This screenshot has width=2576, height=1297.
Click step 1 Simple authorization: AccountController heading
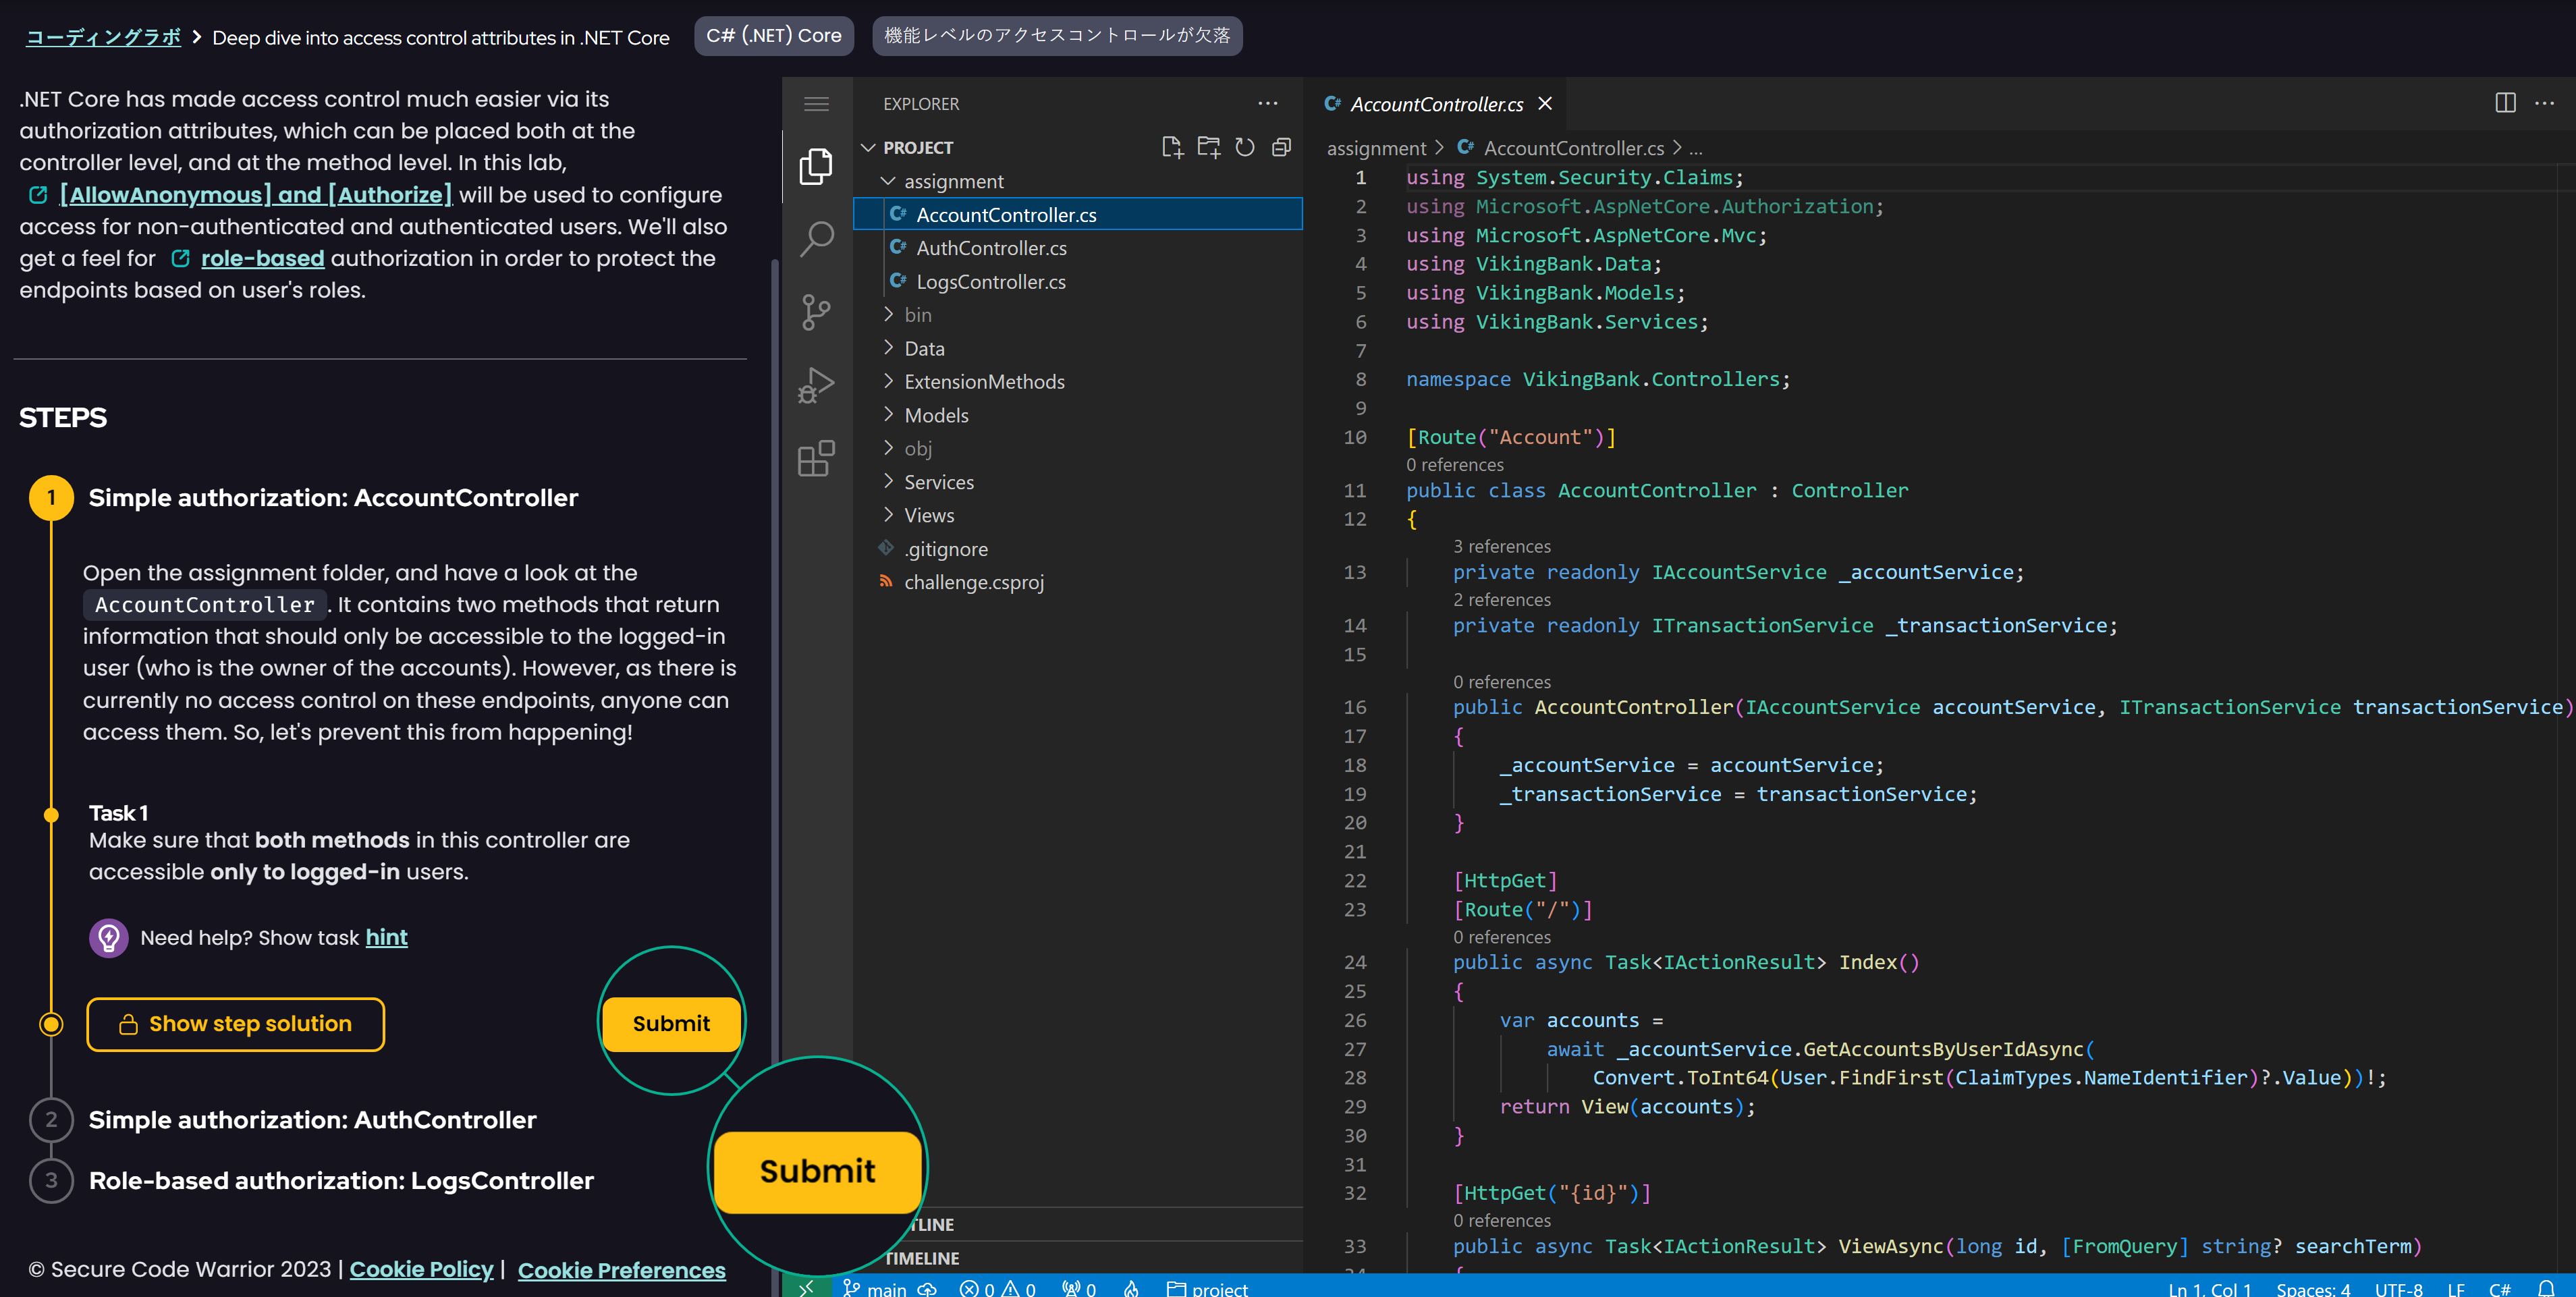pyautogui.click(x=333, y=498)
